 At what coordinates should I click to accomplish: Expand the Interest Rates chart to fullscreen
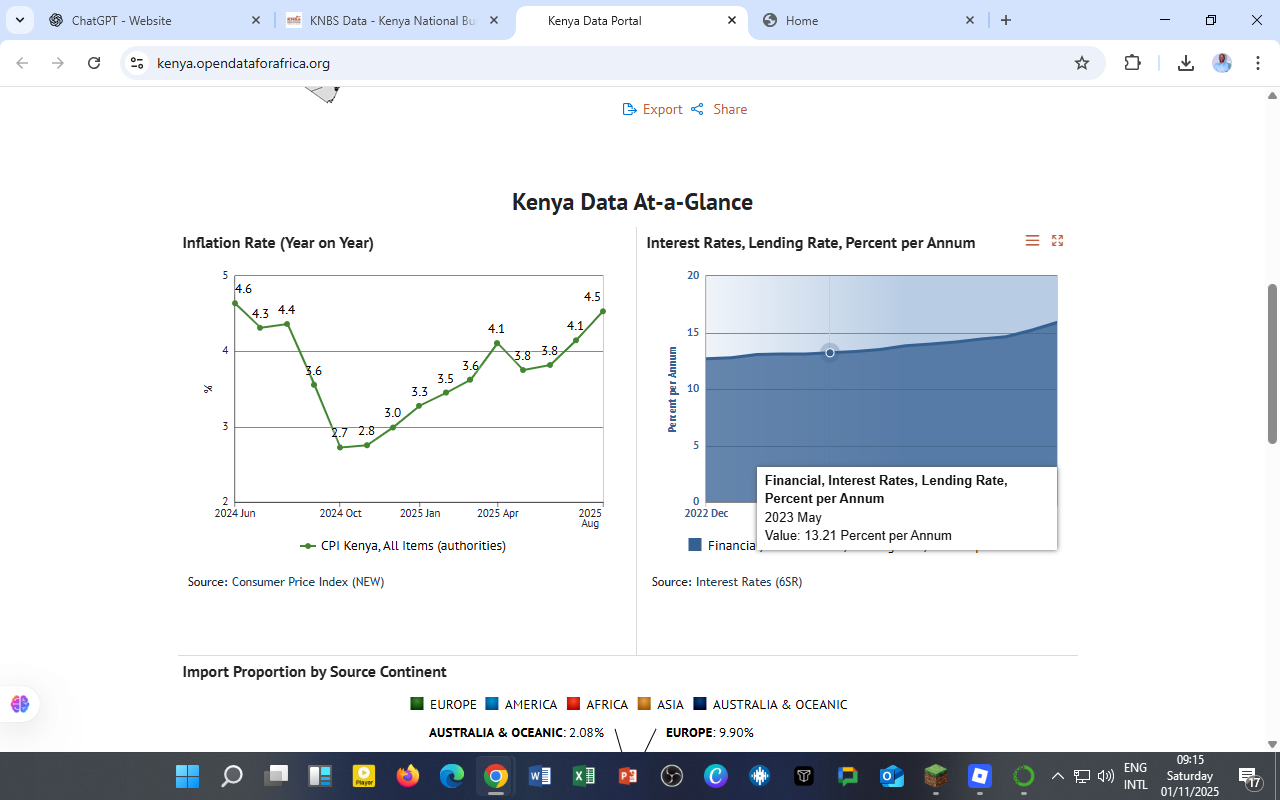click(x=1057, y=240)
